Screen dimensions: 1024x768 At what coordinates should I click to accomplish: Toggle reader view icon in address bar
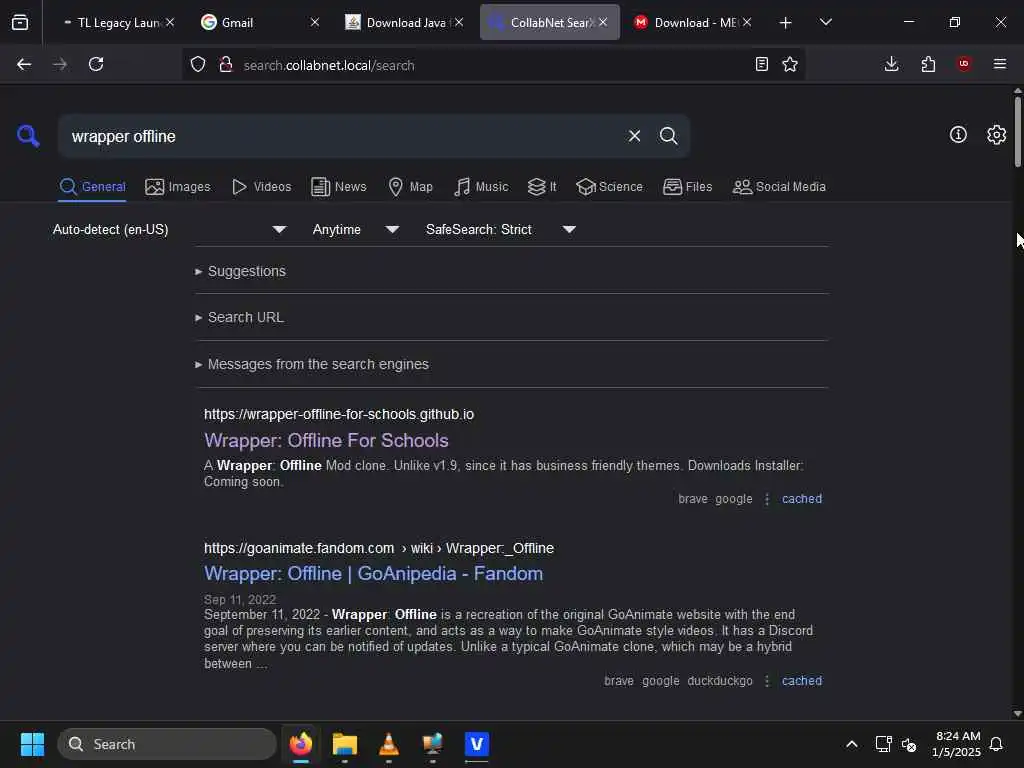(761, 64)
